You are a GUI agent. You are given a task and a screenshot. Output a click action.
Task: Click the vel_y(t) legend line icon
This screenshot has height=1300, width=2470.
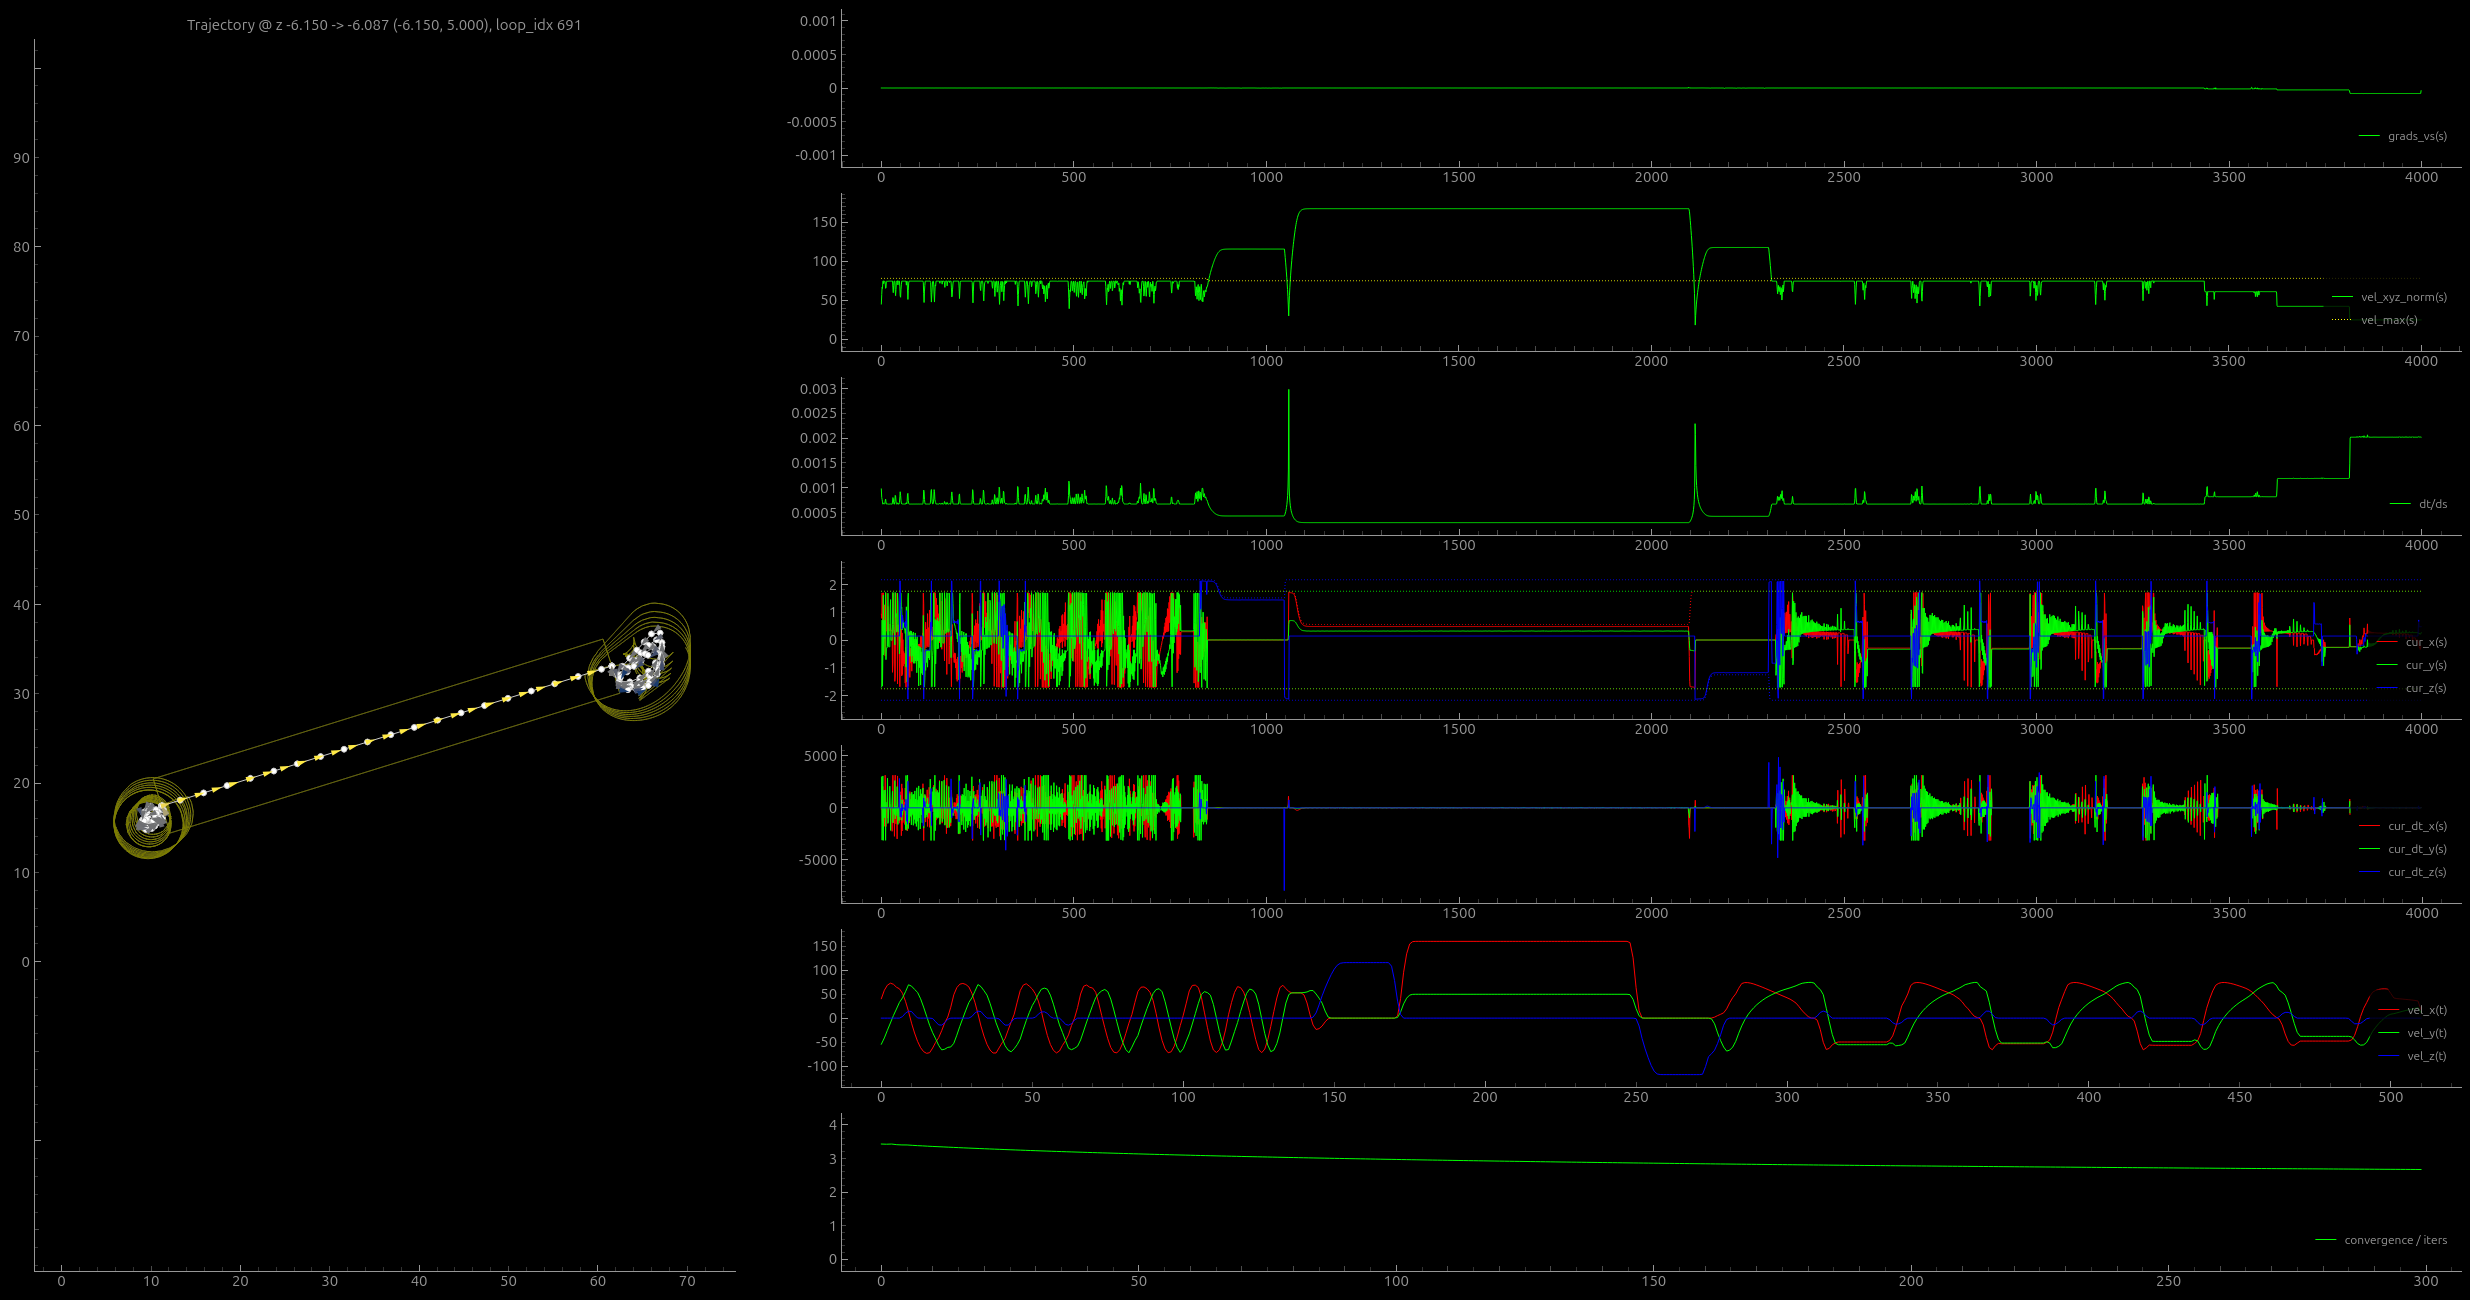[2389, 1033]
